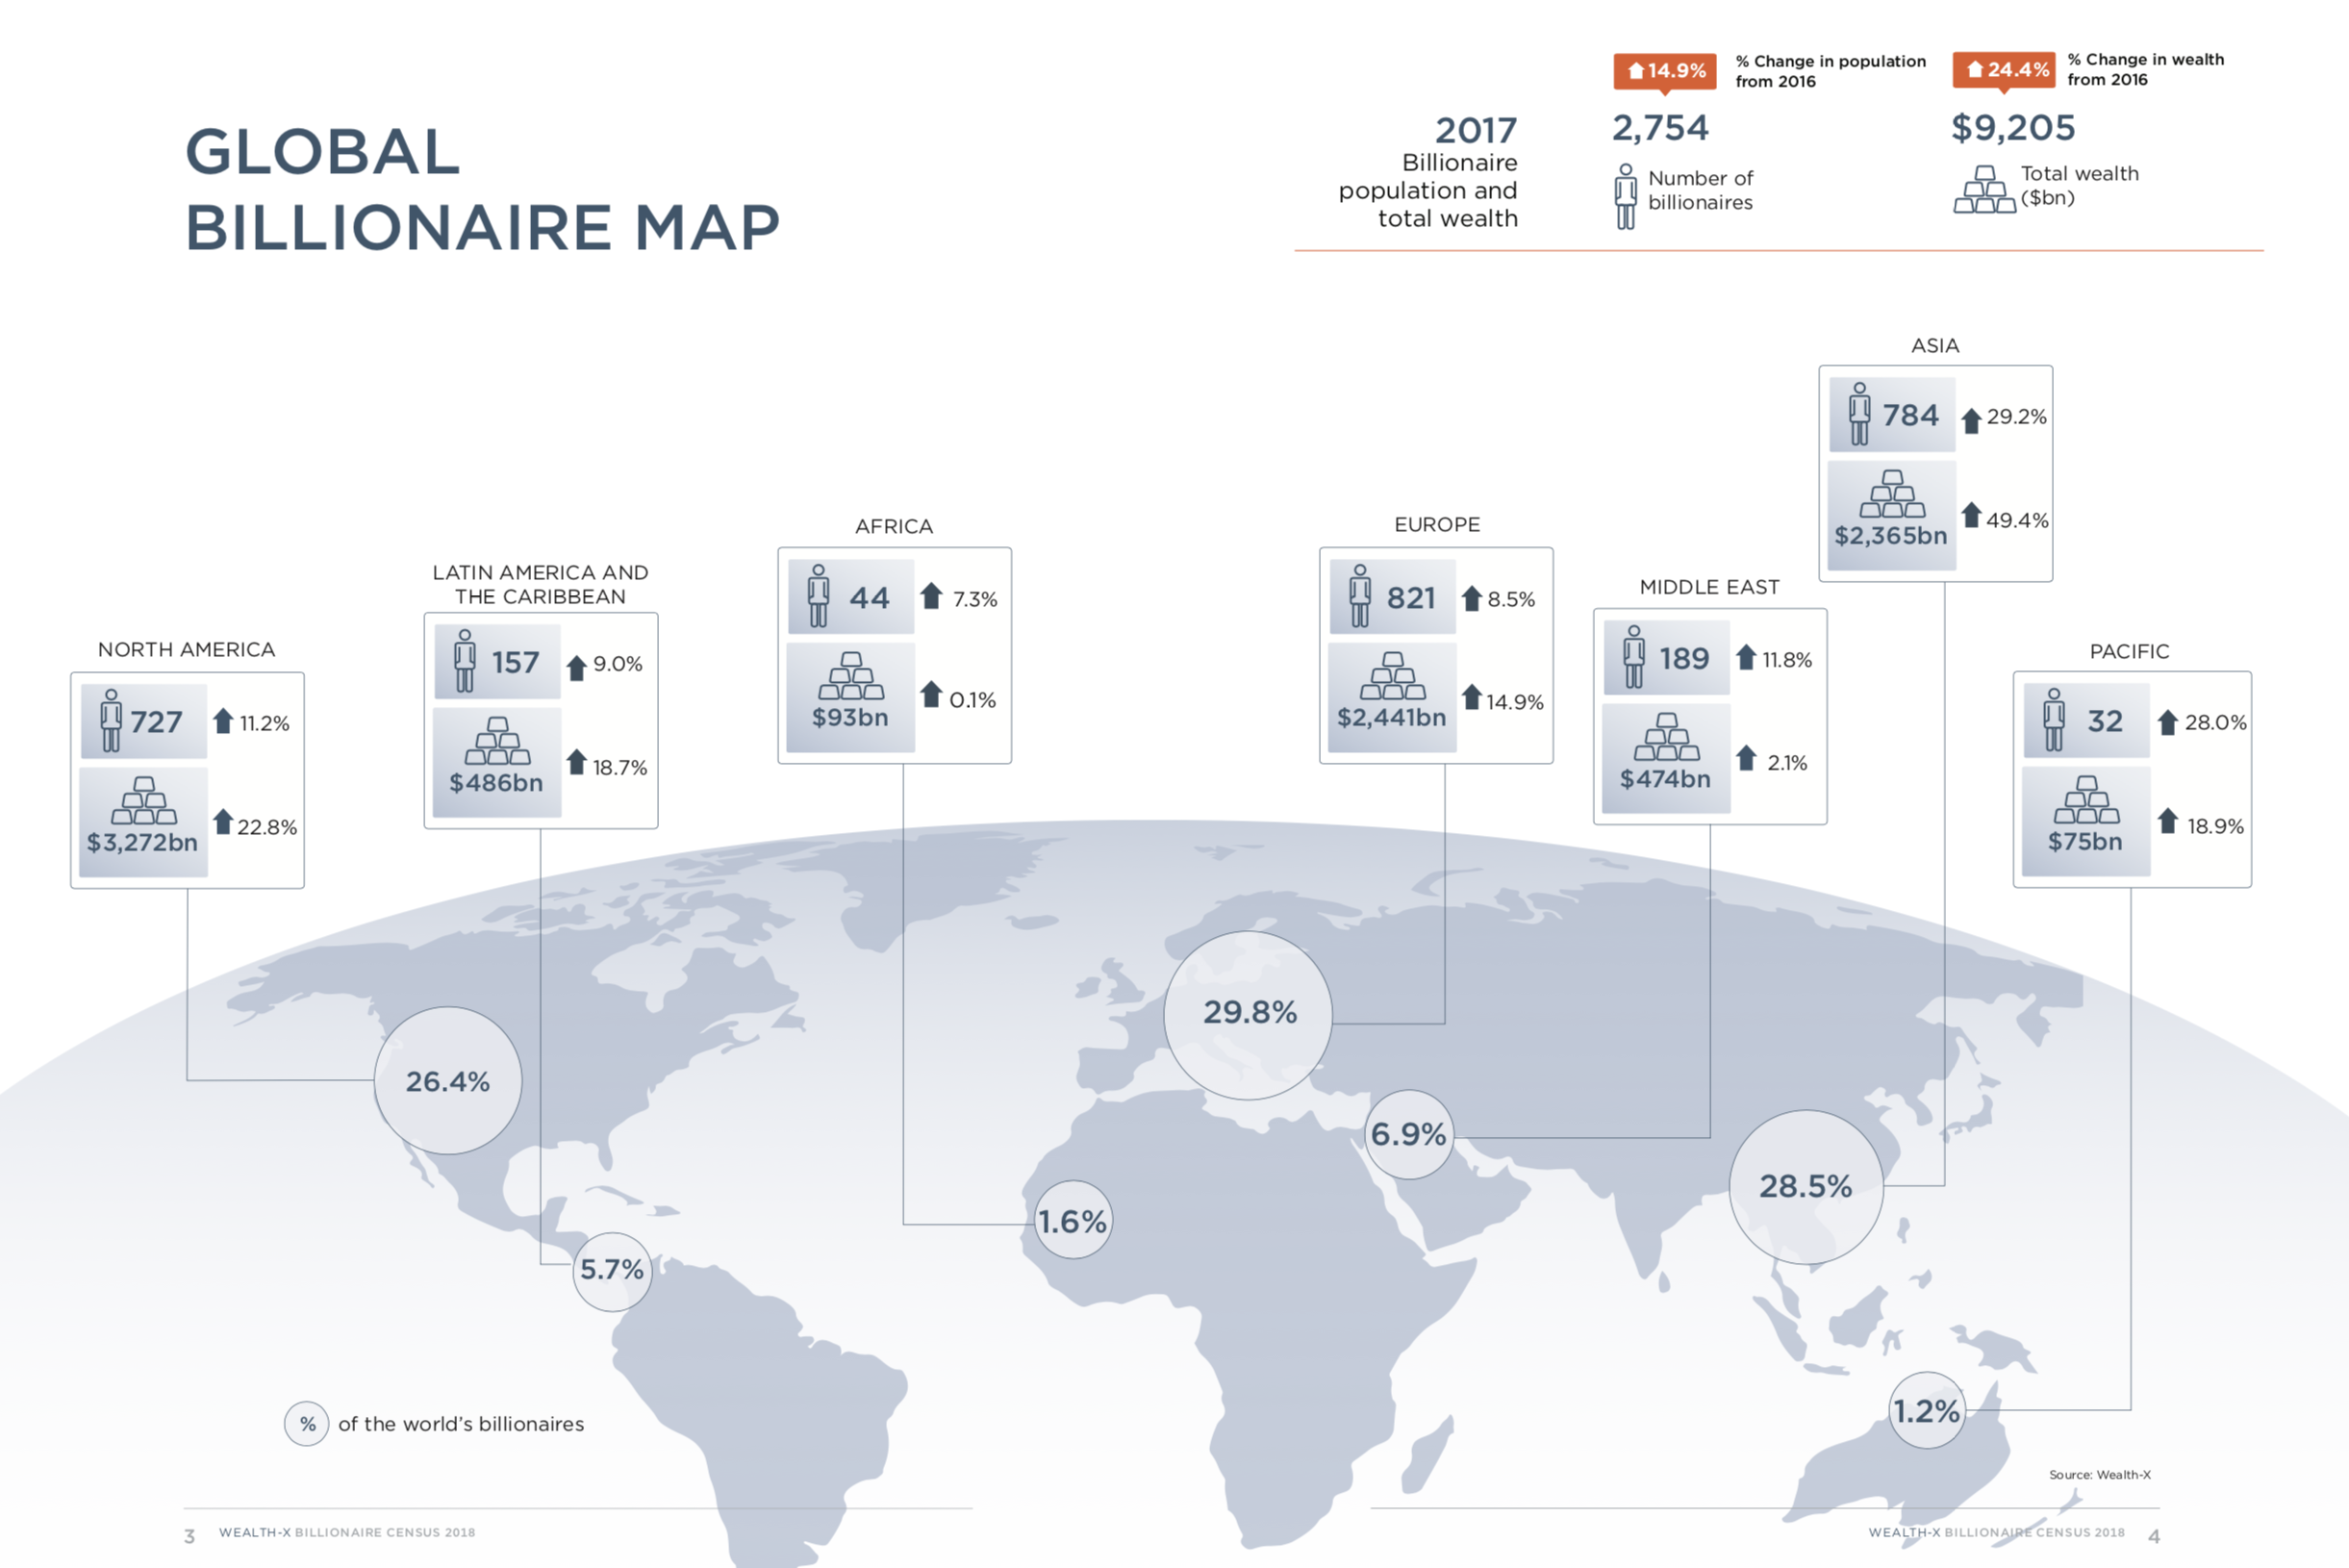Image resolution: width=2349 pixels, height=1568 pixels.
Task: Click the up arrow beside 49.4%
Action: (x=1970, y=515)
